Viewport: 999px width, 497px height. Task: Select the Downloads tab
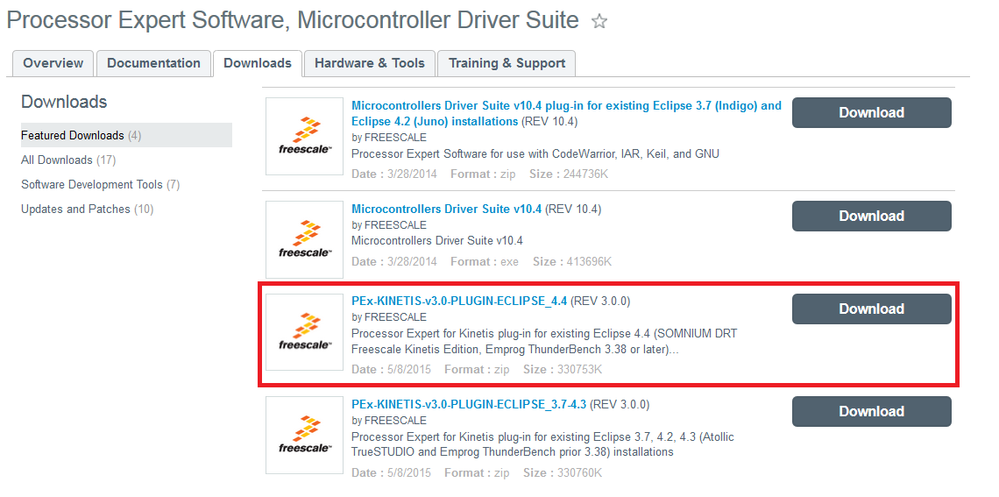pyautogui.click(x=257, y=63)
